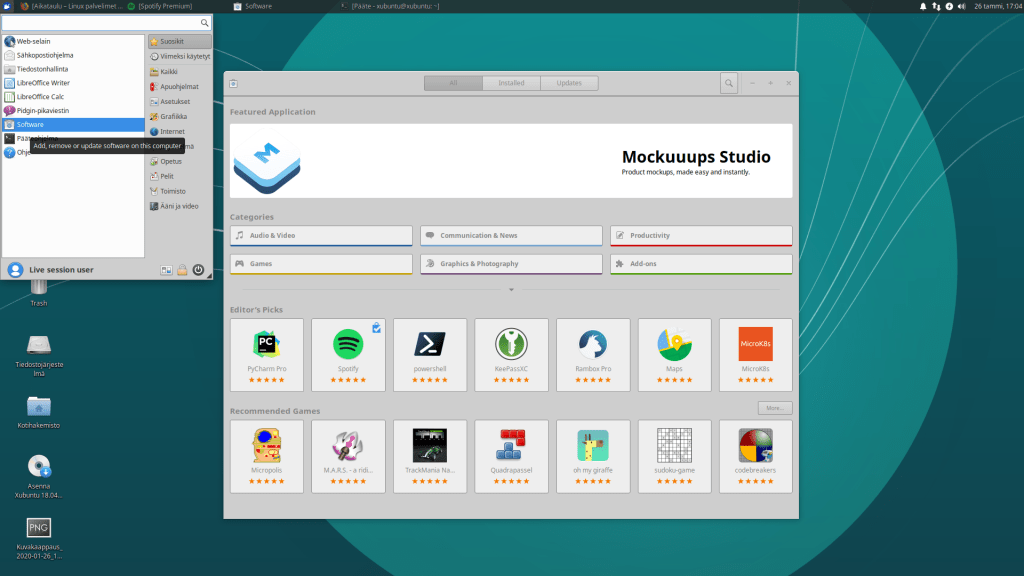This screenshot has width=1024, height=576.
Task: Switch to the Updates tab
Action: [569, 83]
